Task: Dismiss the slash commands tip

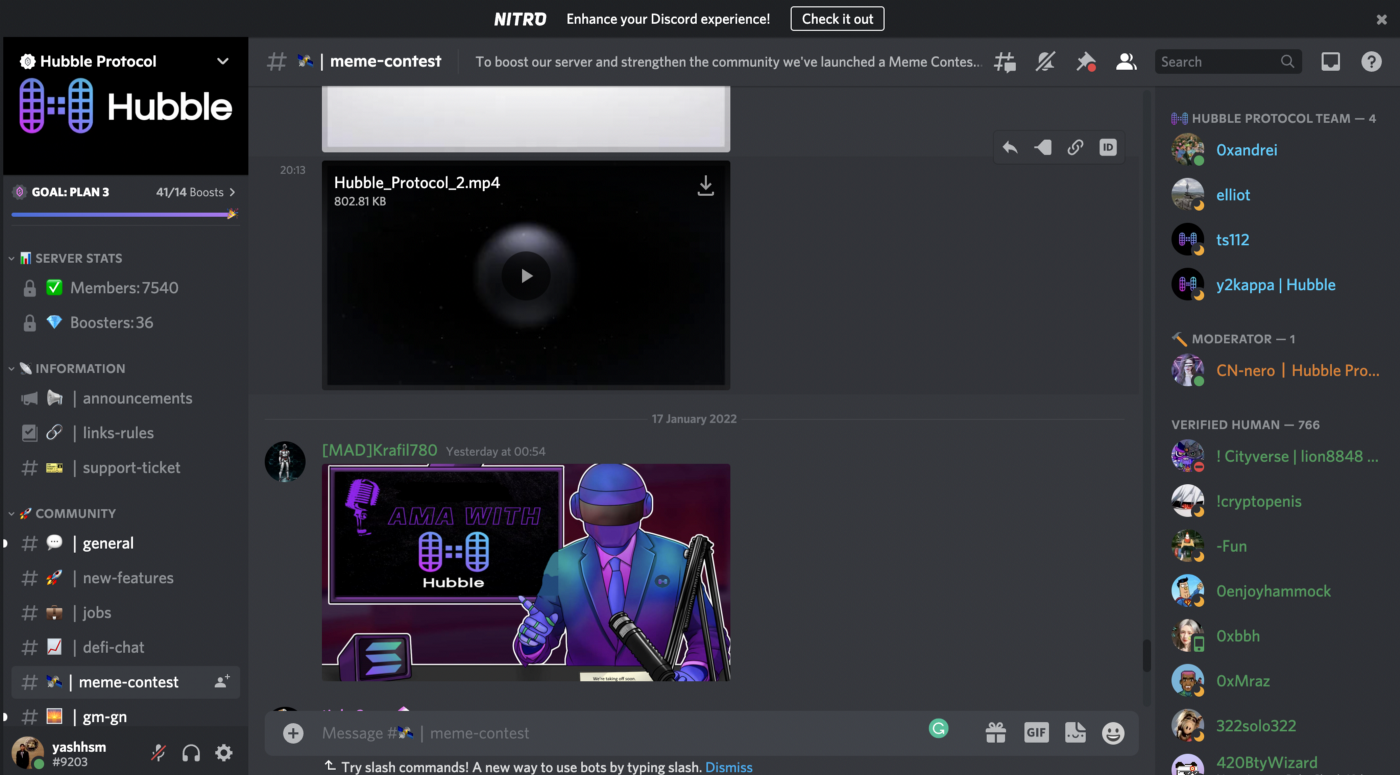Action: coord(729,767)
